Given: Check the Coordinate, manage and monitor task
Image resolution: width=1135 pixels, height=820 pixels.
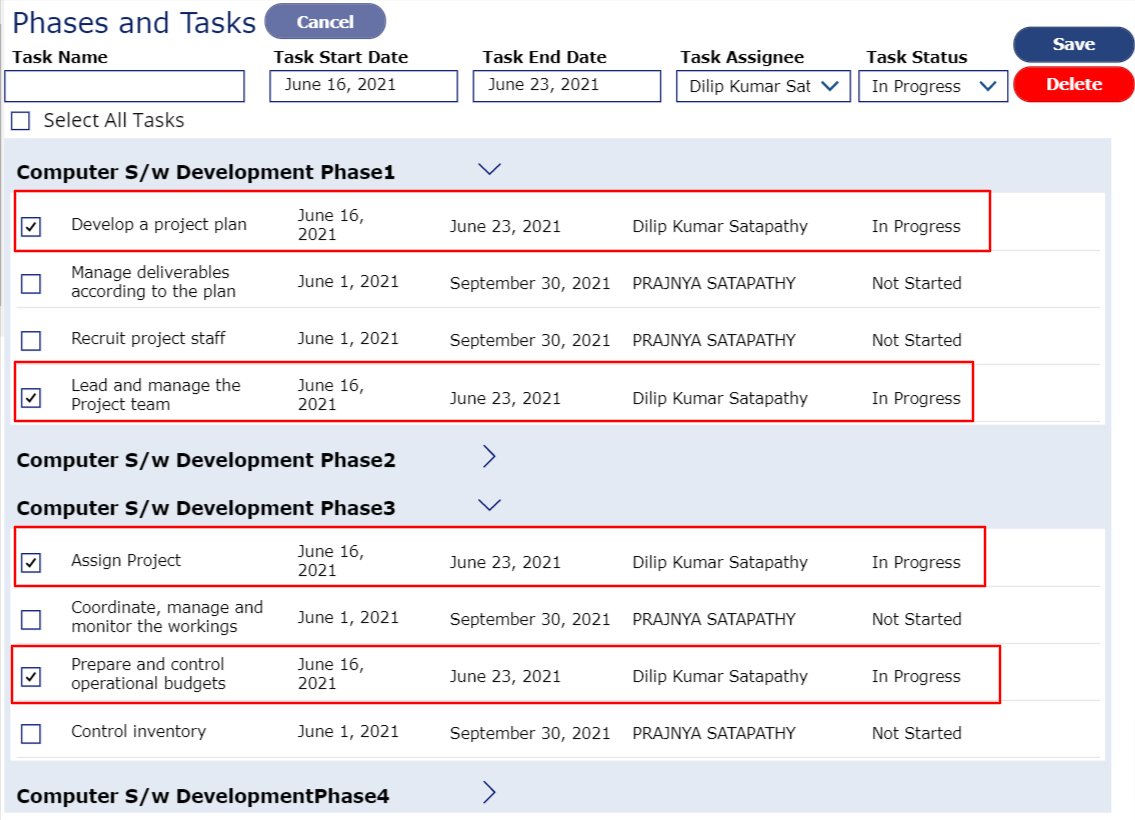Looking at the screenshot, I should click(31, 618).
